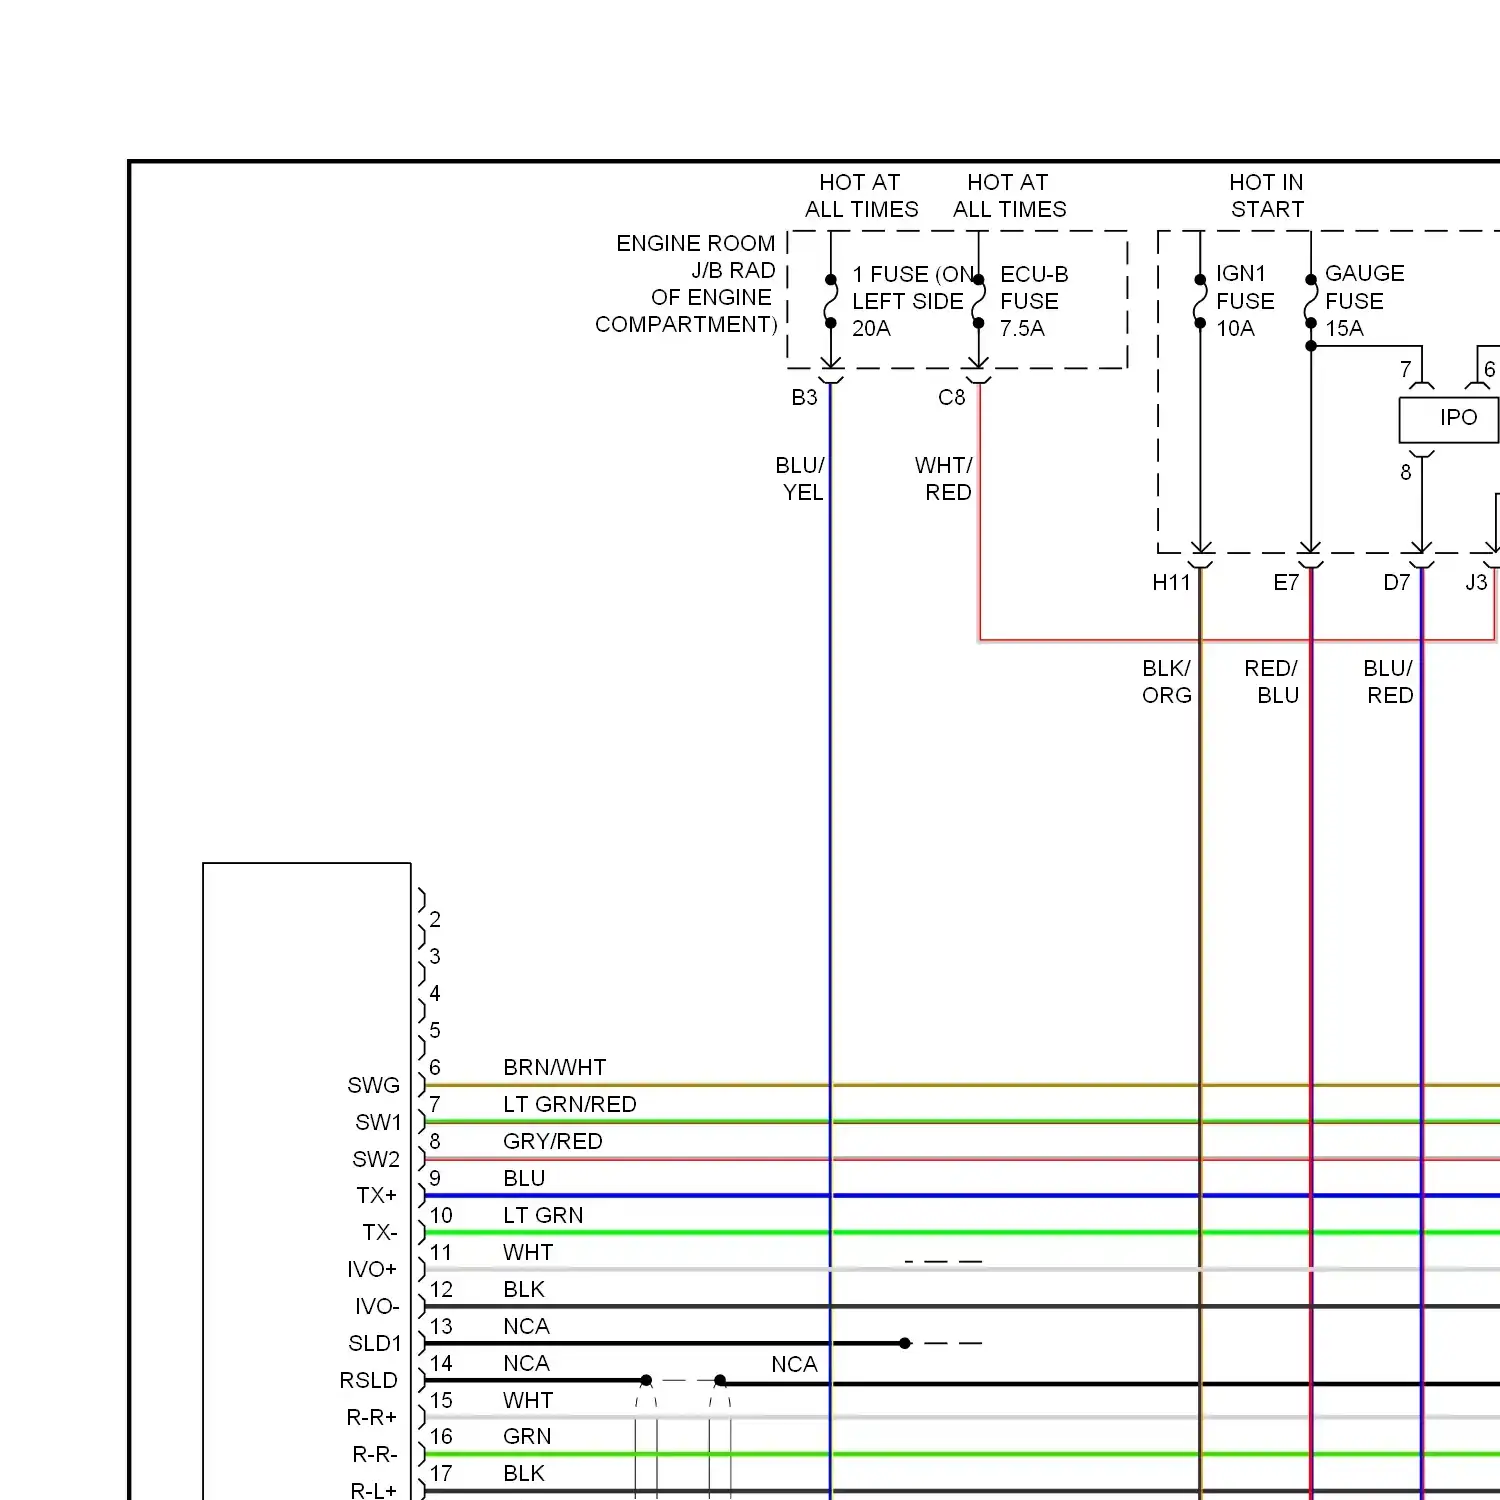The height and width of the screenshot is (1500, 1500).
Task: Select connector label "B3"
Action: 804,398
